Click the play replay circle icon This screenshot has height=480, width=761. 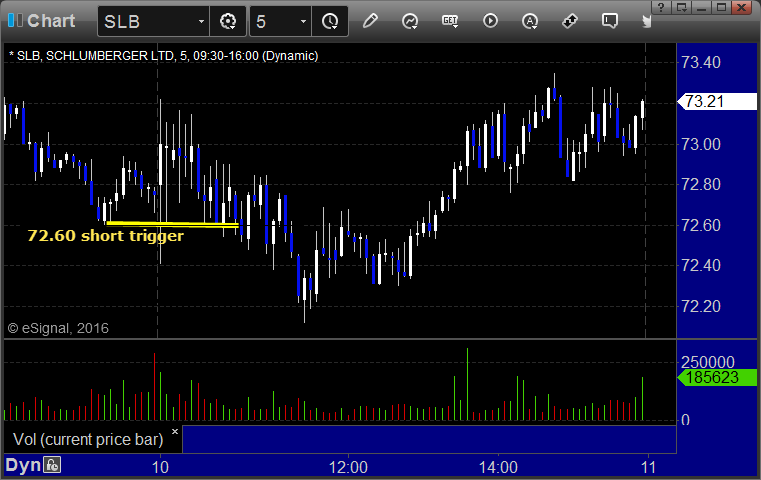tap(490, 21)
